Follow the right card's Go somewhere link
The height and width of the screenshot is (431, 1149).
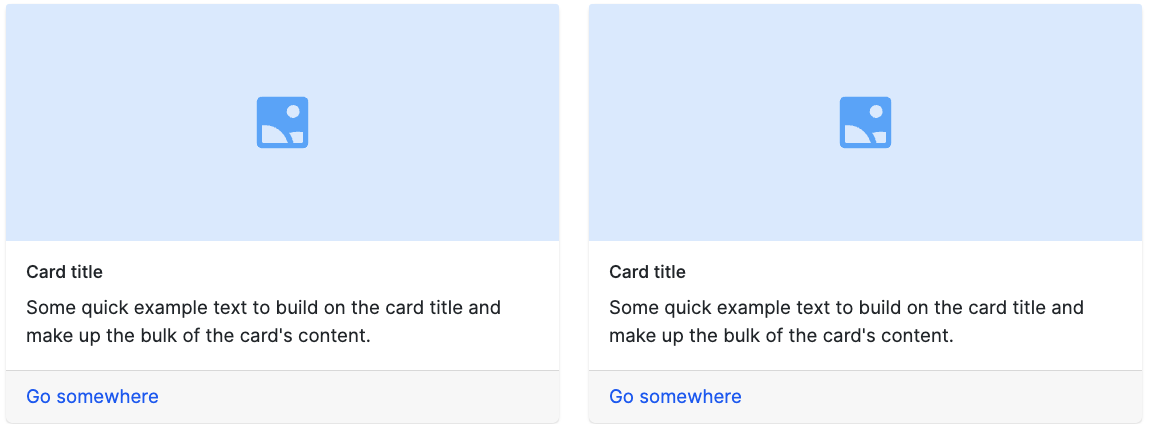[x=675, y=397]
